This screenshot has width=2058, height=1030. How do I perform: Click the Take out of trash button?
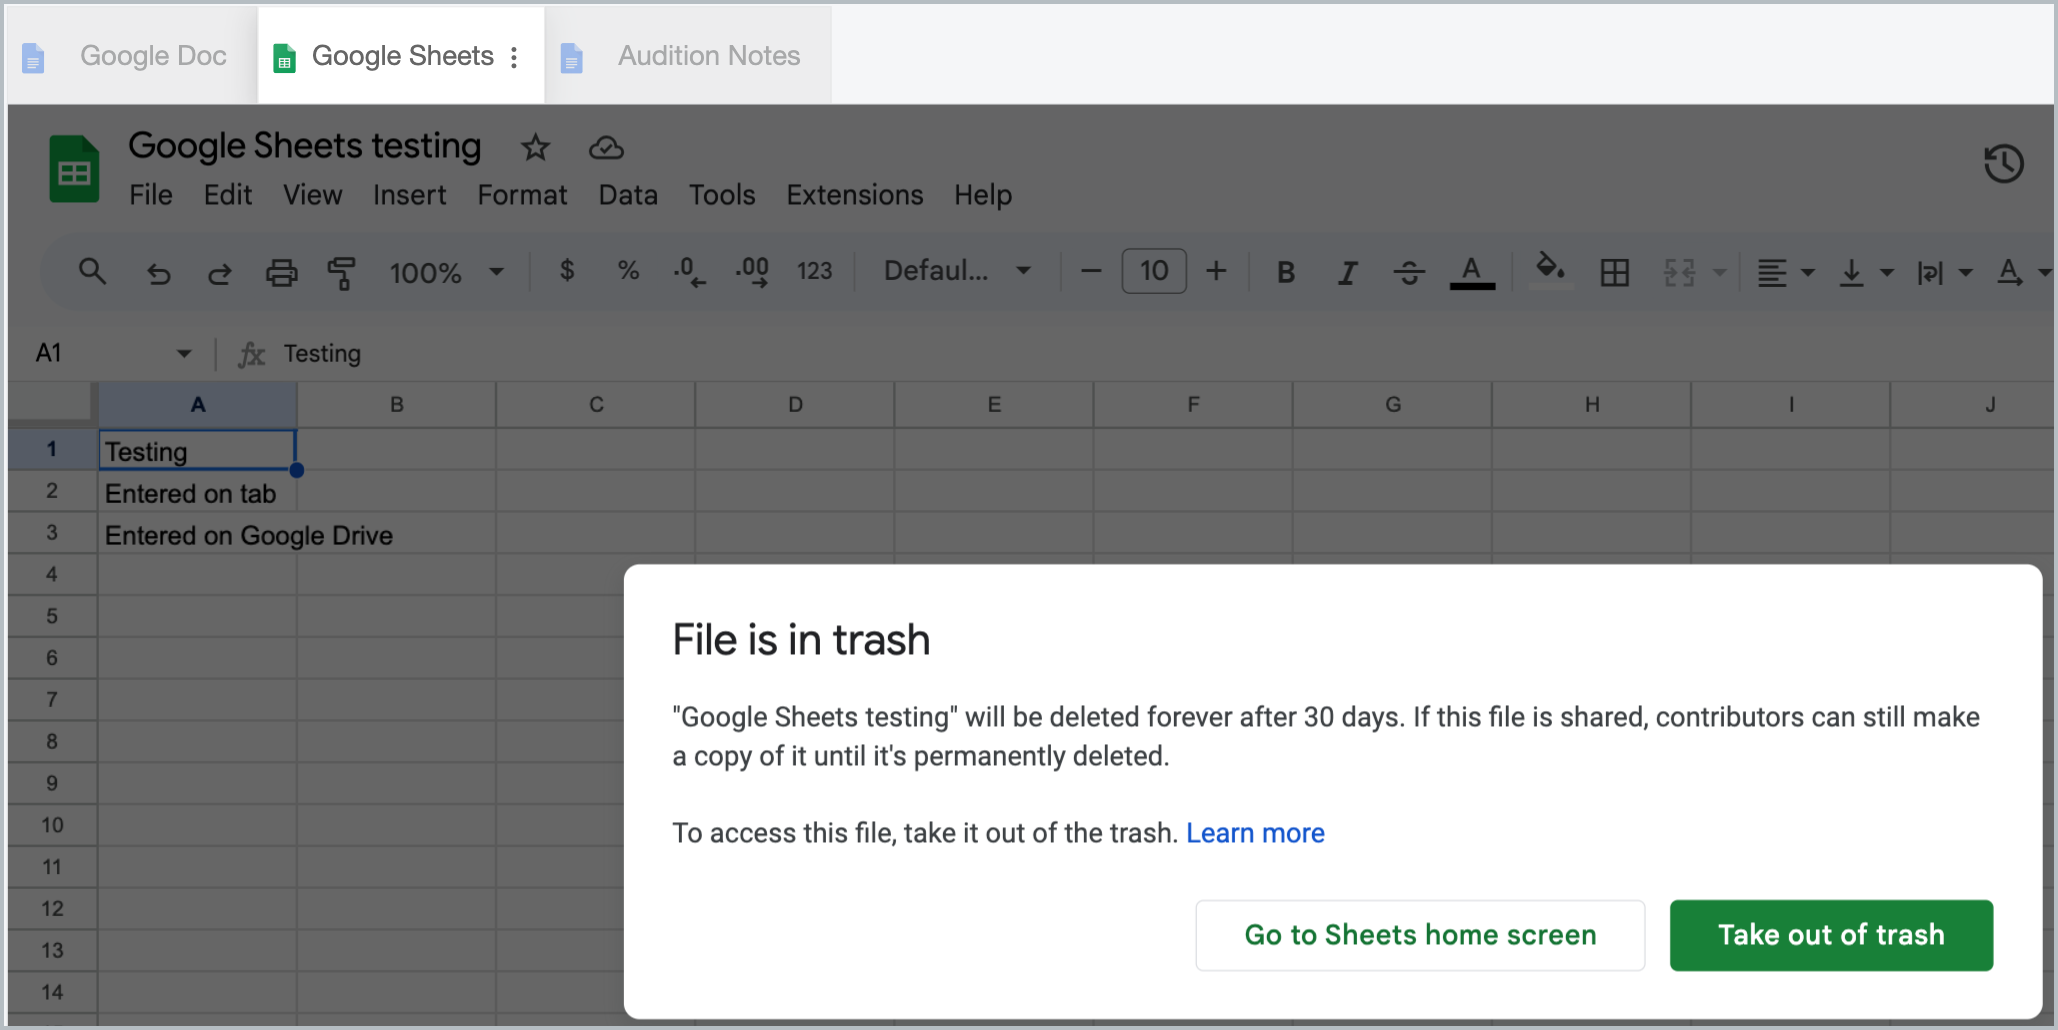(1831, 935)
